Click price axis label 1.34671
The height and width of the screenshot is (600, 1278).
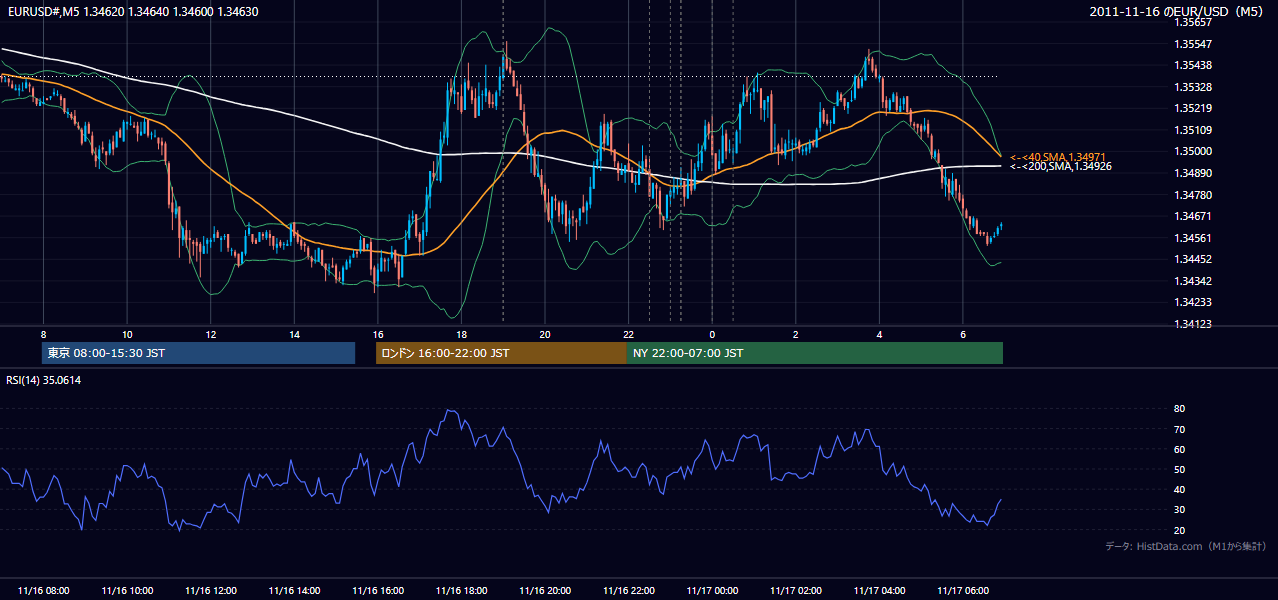1193,217
